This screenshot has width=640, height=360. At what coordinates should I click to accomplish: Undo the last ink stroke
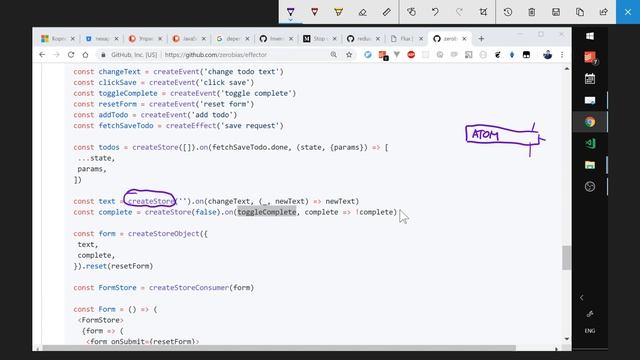[x=435, y=12]
